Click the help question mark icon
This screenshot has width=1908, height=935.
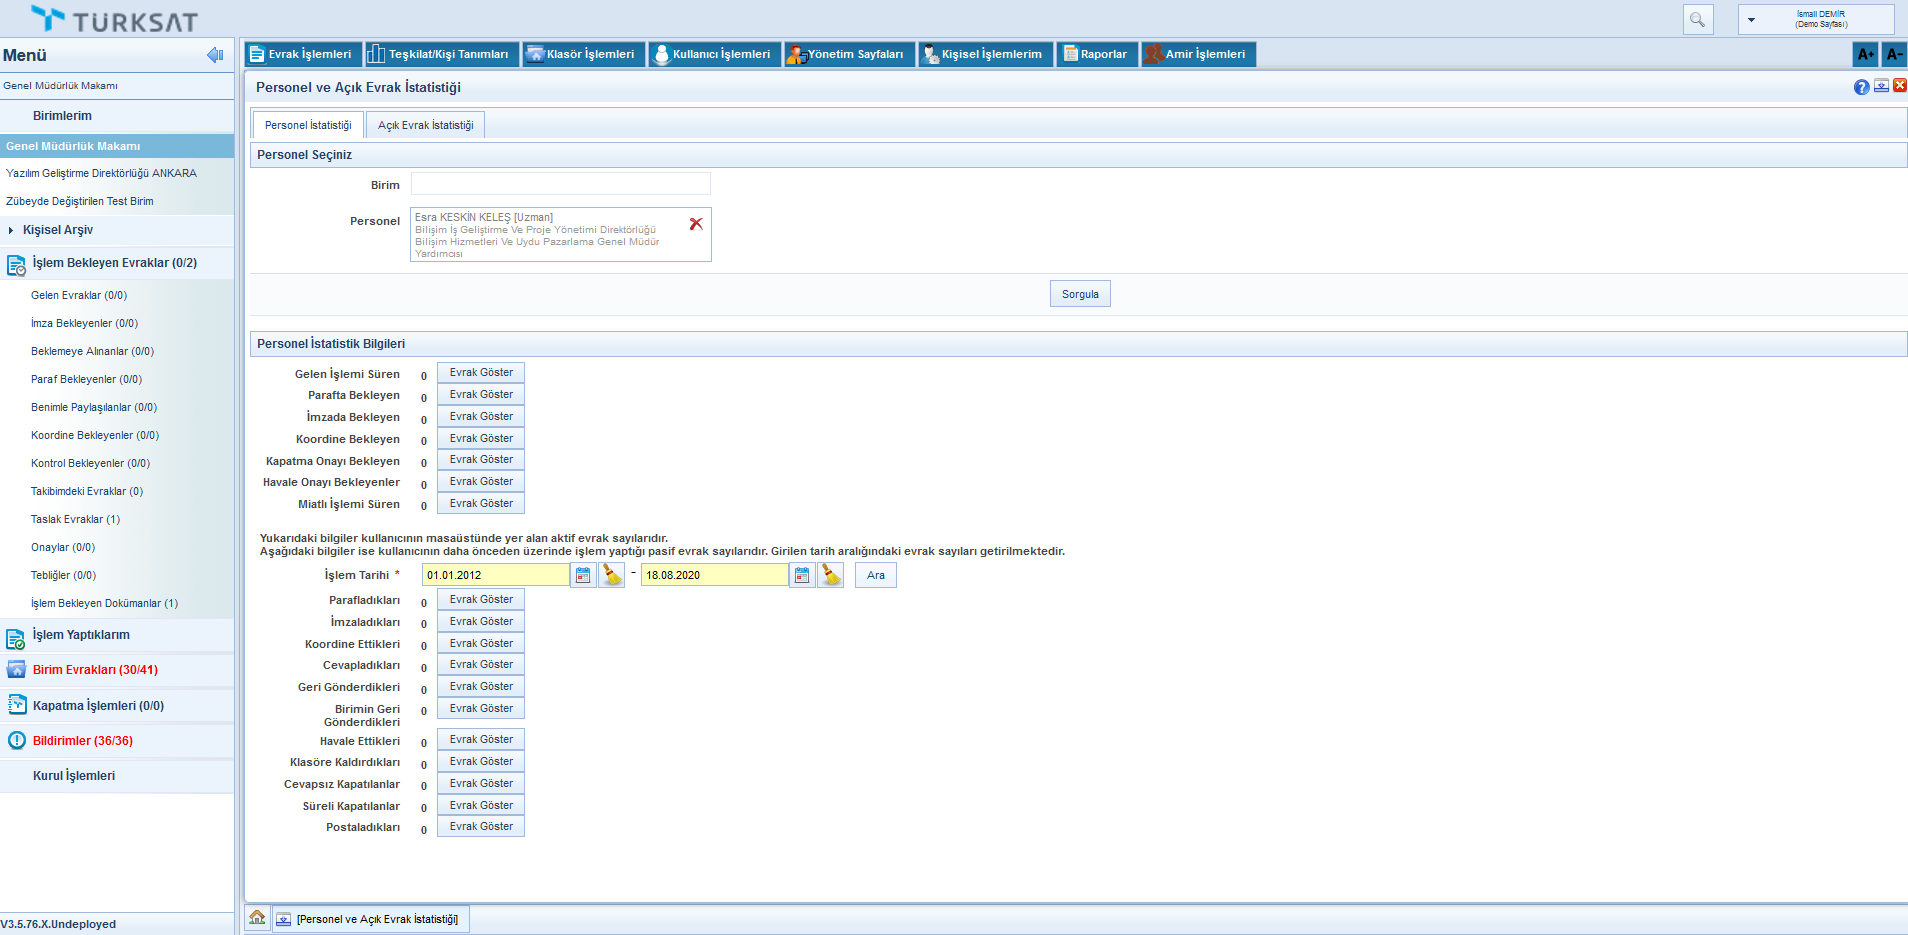(x=1861, y=87)
